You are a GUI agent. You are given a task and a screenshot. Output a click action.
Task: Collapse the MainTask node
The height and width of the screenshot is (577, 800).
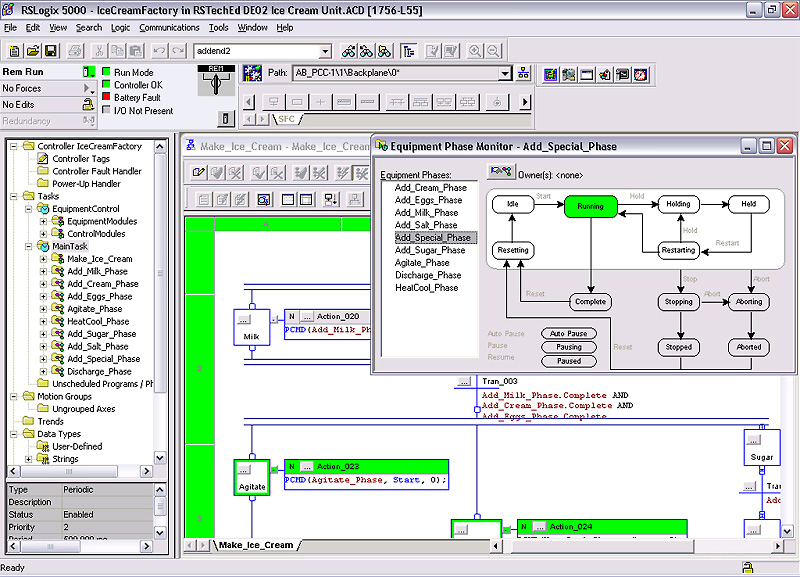pyautogui.click(x=29, y=246)
